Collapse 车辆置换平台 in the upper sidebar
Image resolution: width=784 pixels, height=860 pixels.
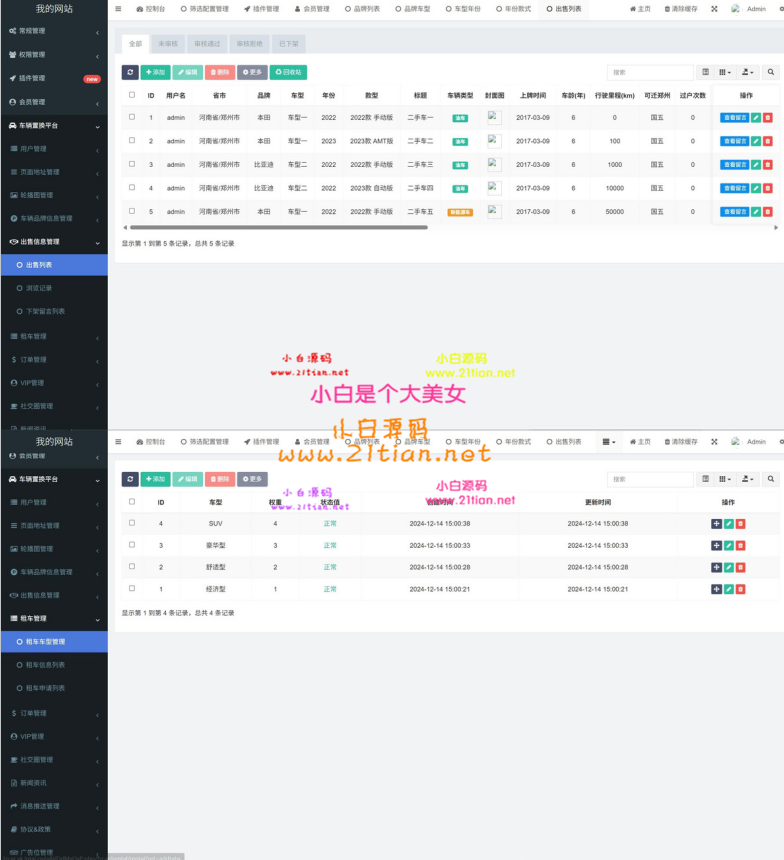point(54,126)
